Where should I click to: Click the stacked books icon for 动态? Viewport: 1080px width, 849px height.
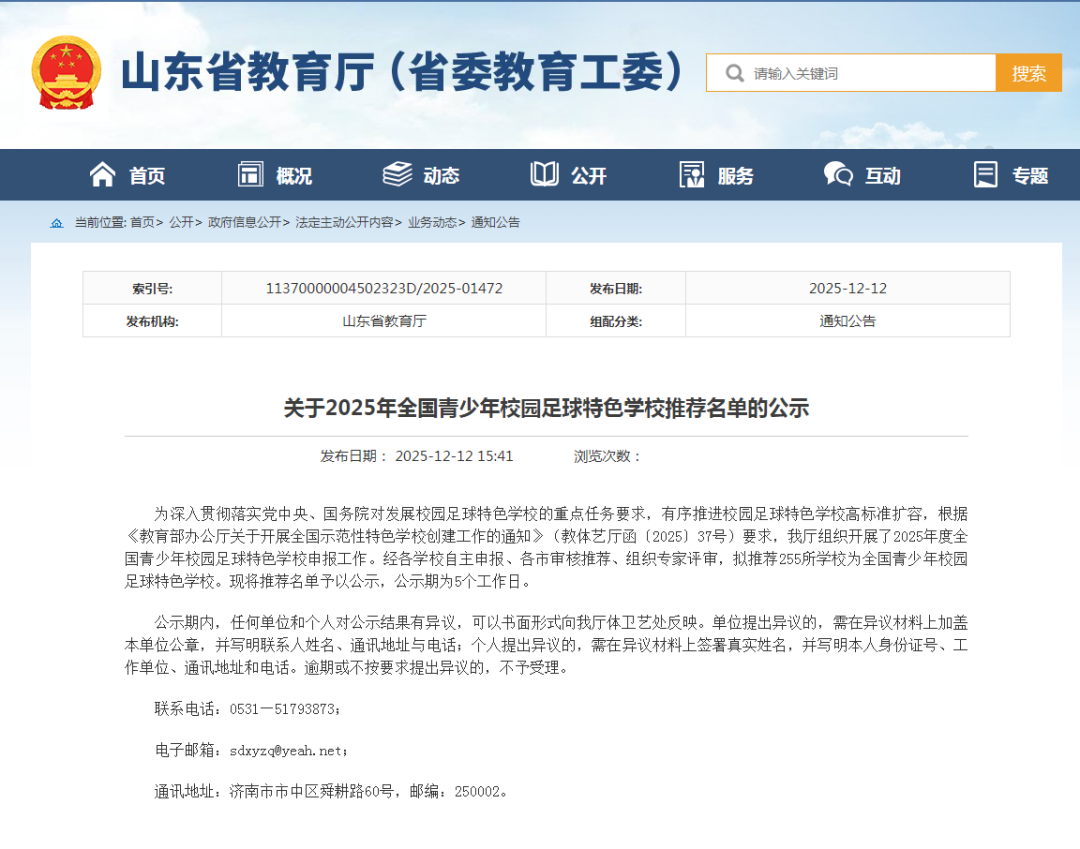[x=397, y=175]
